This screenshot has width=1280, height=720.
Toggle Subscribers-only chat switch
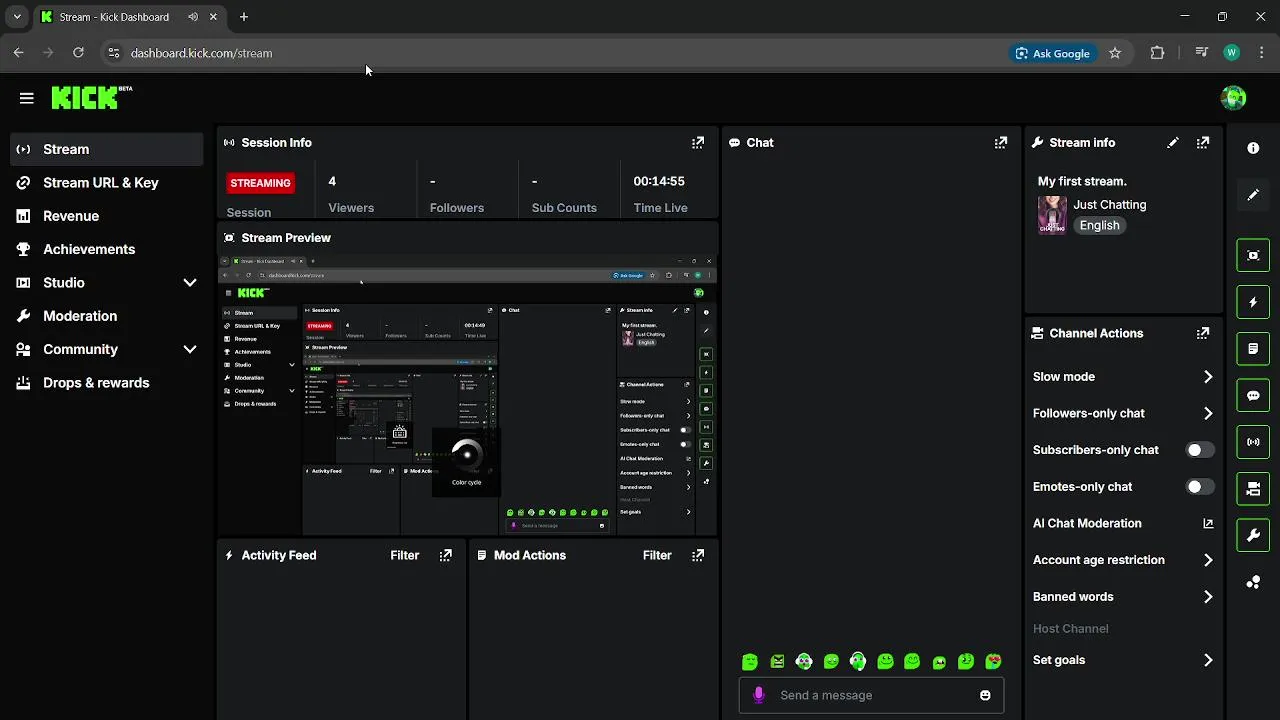pyautogui.click(x=1200, y=450)
